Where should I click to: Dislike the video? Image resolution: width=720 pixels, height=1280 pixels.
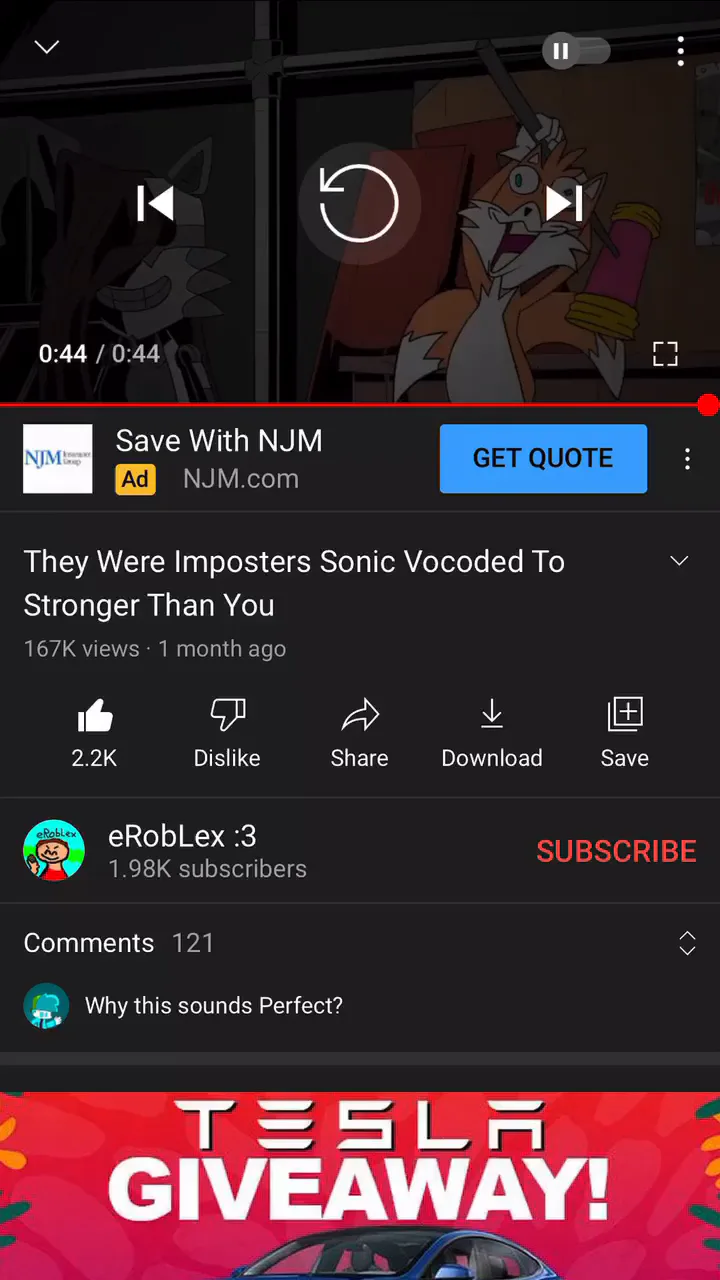pyautogui.click(x=227, y=734)
